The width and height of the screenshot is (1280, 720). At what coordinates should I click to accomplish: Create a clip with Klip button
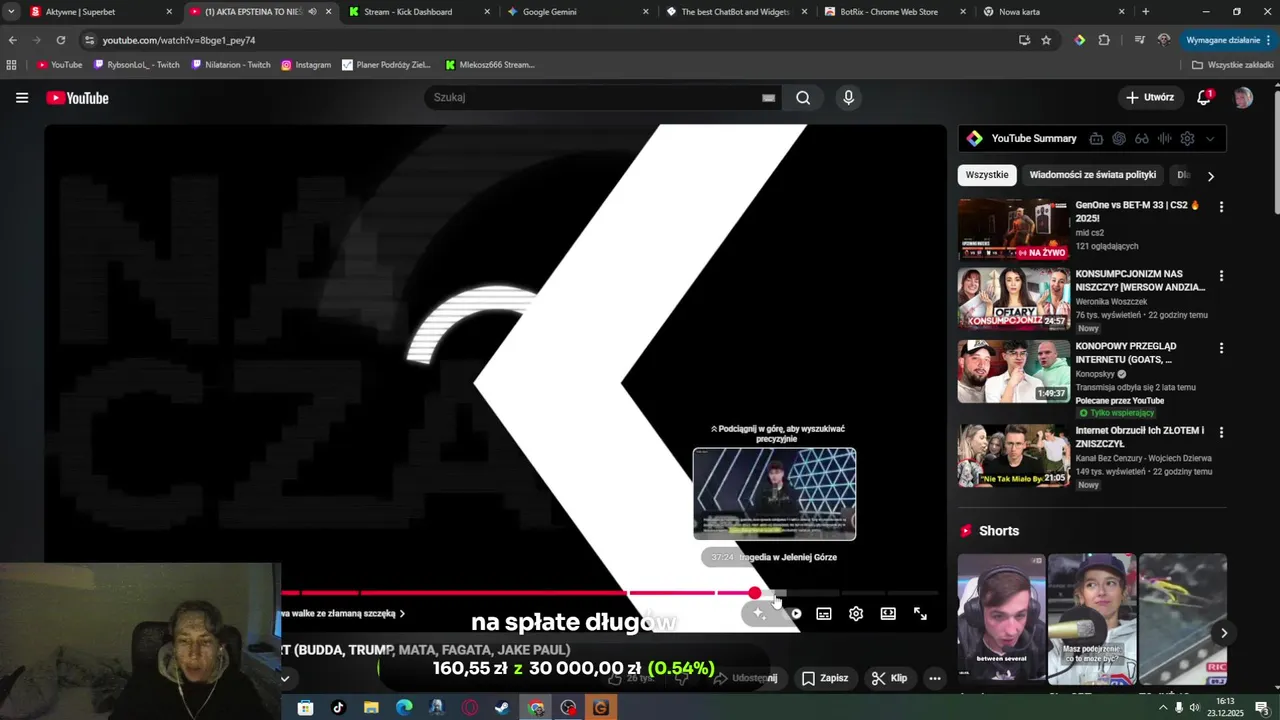click(x=888, y=678)
